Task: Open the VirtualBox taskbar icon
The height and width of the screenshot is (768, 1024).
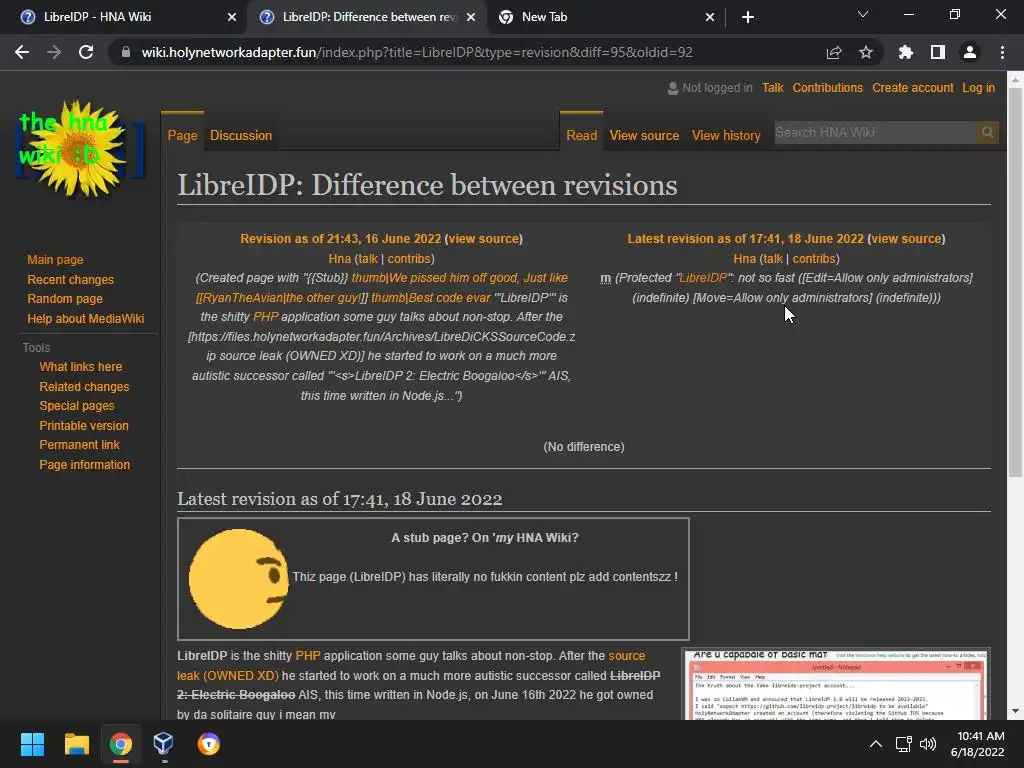Action: click(163, 744)
